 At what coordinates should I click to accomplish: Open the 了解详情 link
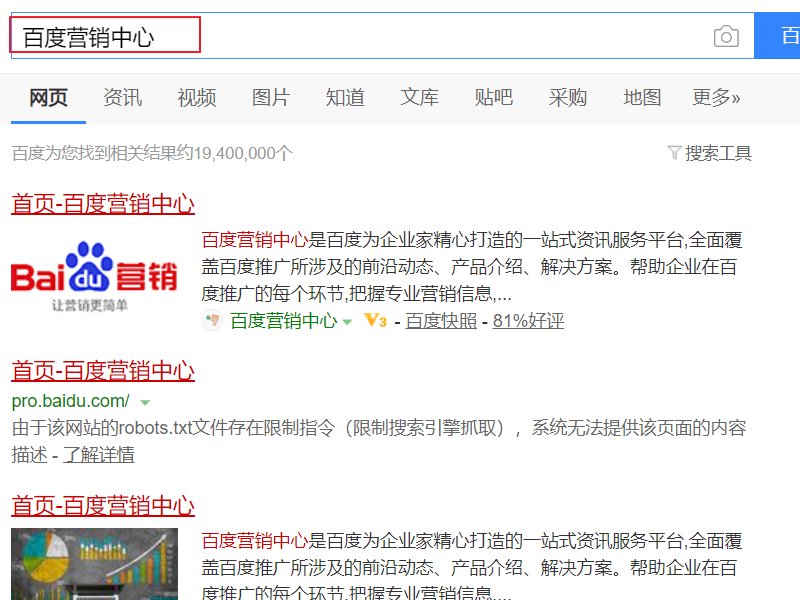(99, 455)
